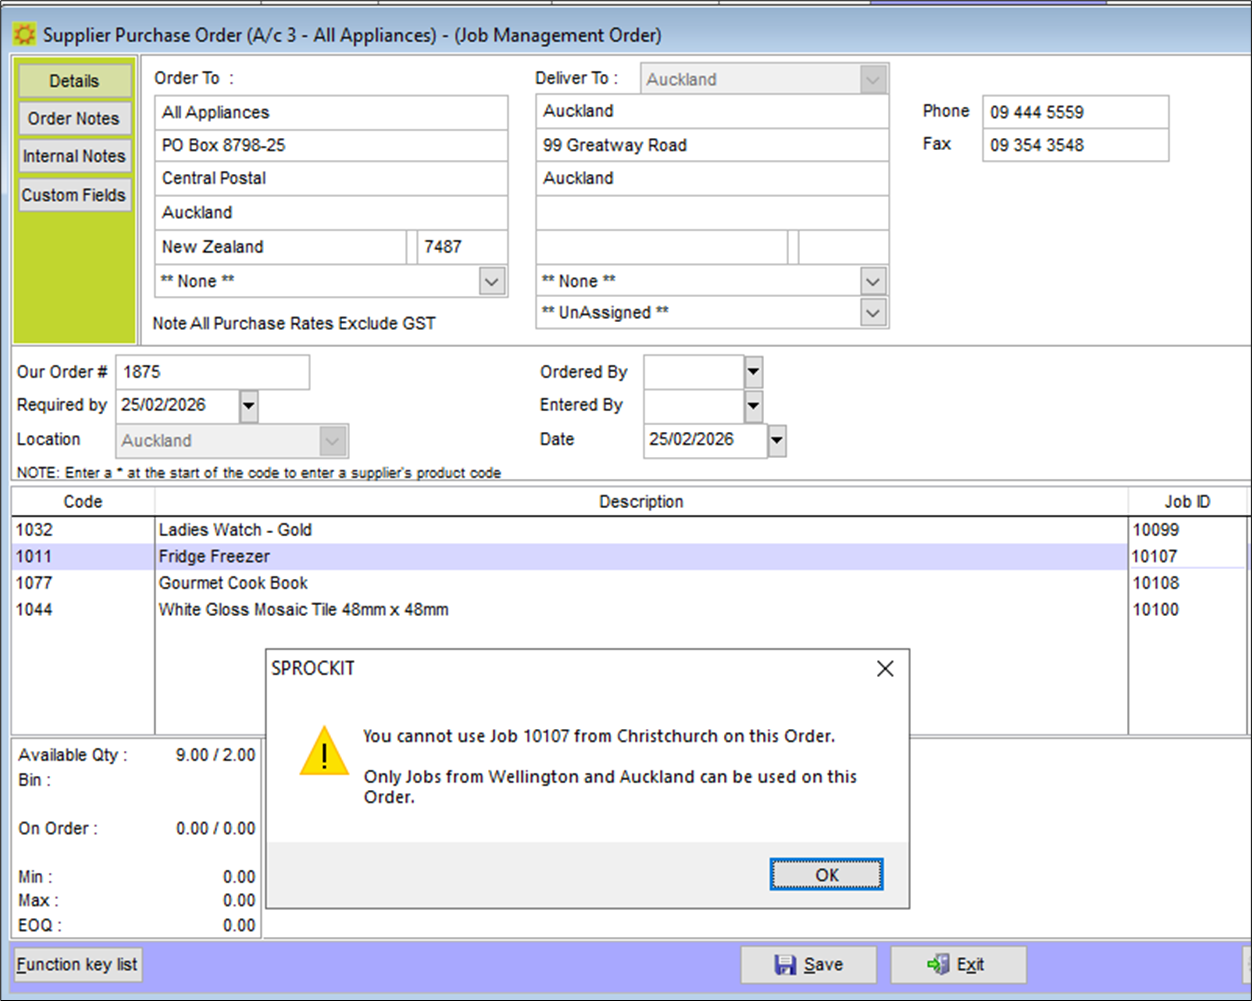1252x1001 pixels.
Task: Click code 1011 in the list
Action: (34, 557)
